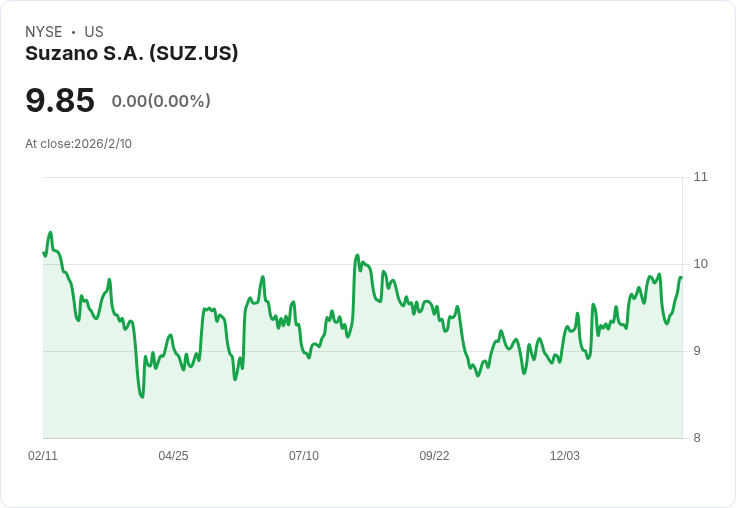Click the 9 price label on the y-axis
The image size is (736, 508).
697,351
